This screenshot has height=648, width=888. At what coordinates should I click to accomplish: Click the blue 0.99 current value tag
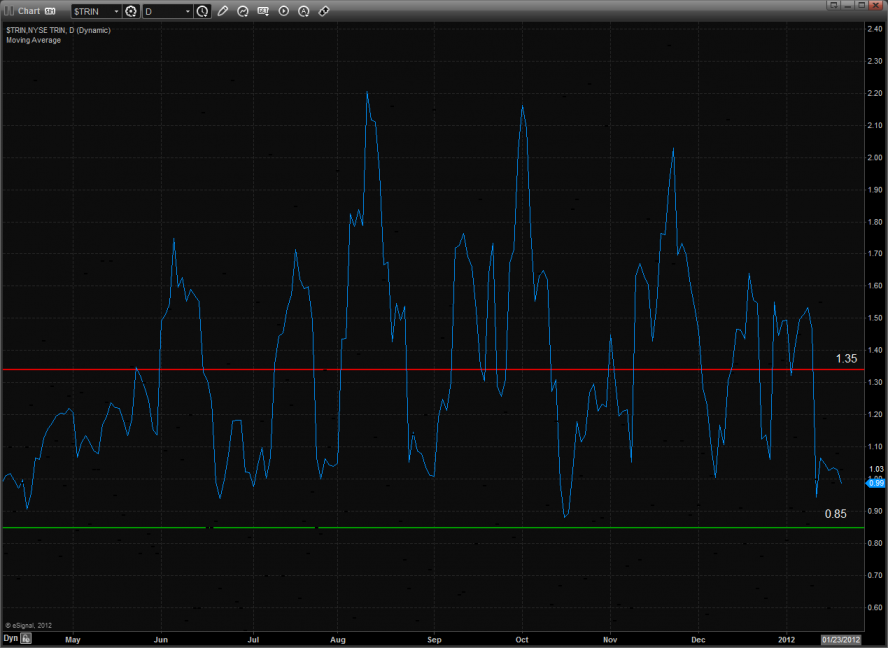(876, 483)
